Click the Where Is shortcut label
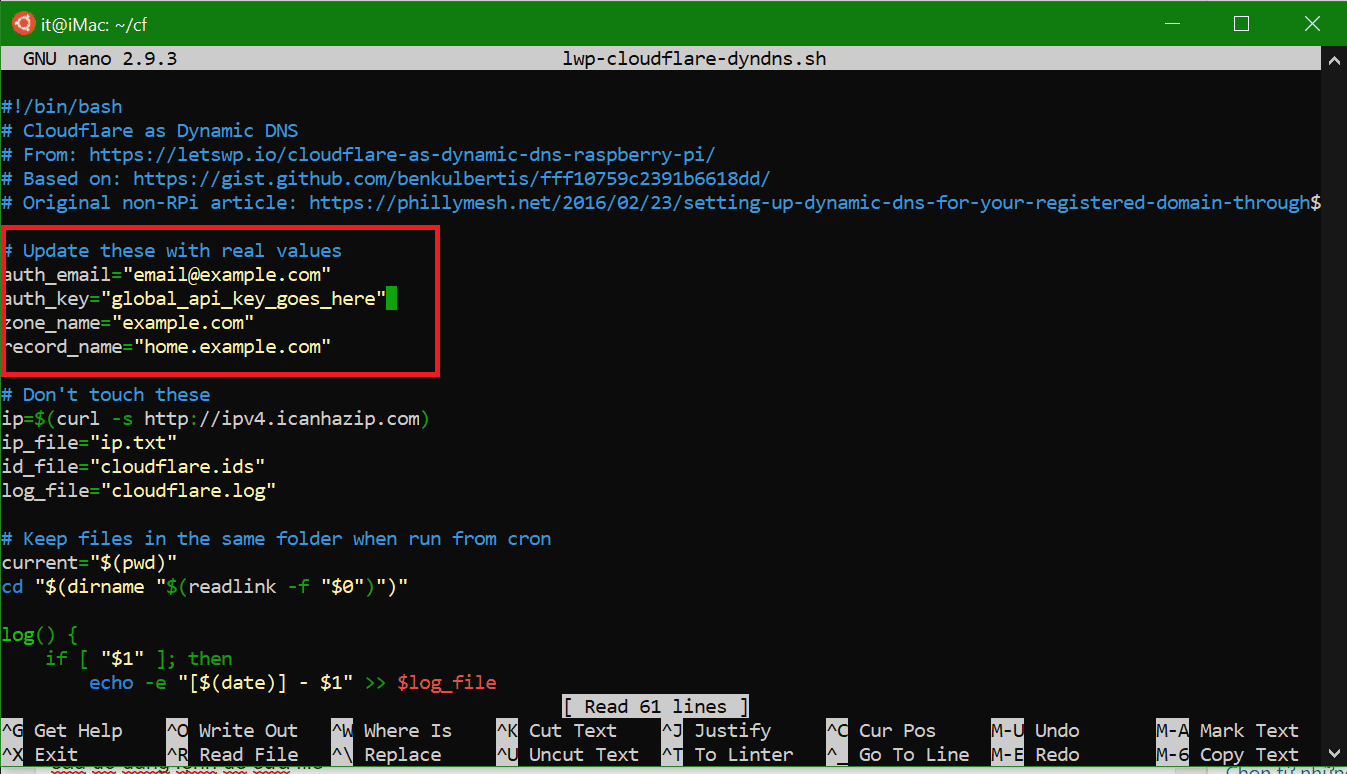This screenshot has width=1347, height=774. pyautogui.click(x=407, y=731)
